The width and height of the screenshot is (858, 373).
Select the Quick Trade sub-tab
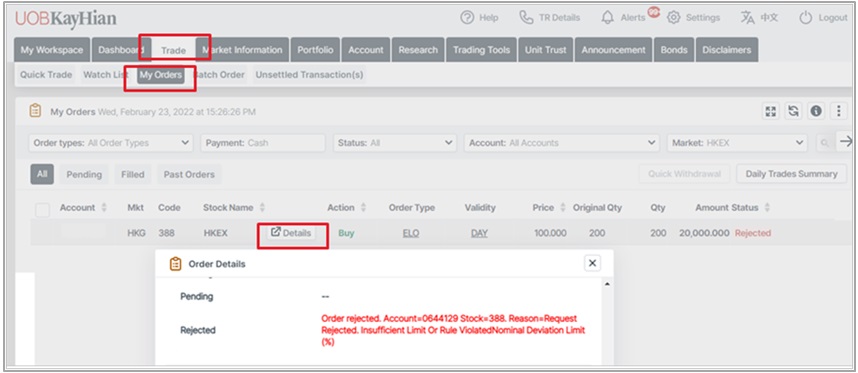point(46,75)
